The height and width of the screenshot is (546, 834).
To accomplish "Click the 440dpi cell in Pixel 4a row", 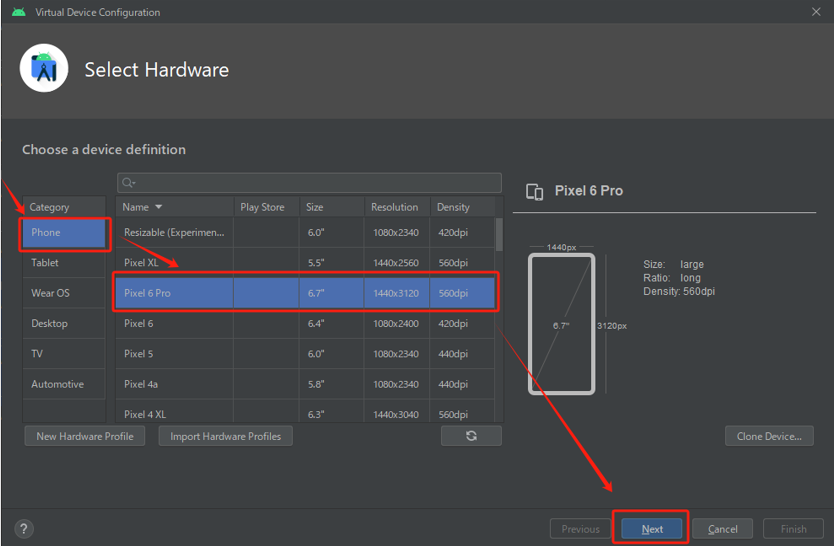I will (462, 384).
